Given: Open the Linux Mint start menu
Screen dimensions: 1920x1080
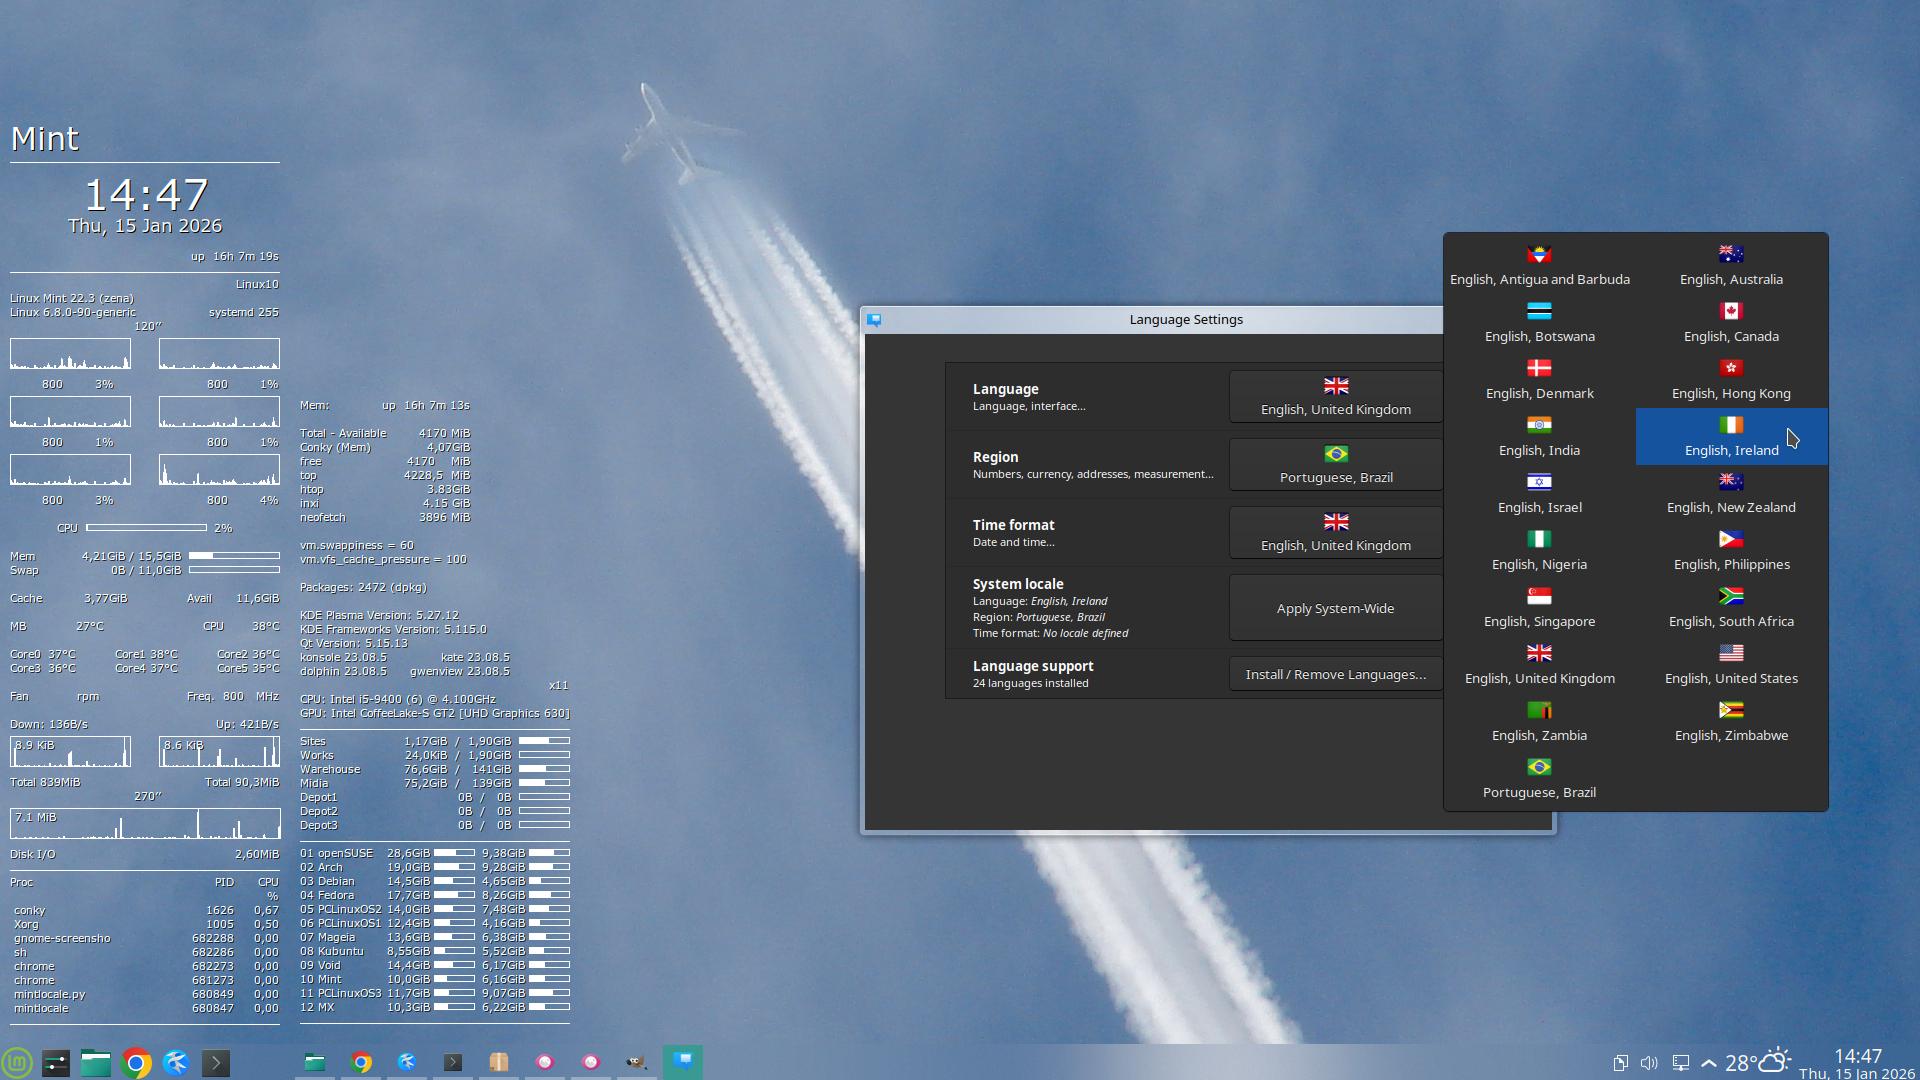Looking at the screenshot, I should tap(17, 1062).
